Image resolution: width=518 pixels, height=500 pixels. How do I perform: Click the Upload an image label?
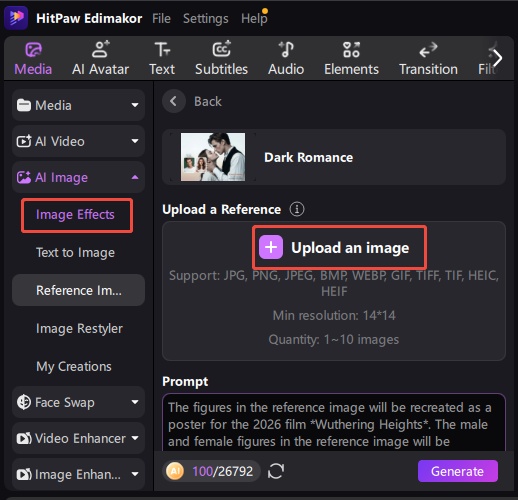(x=350, y=248)
